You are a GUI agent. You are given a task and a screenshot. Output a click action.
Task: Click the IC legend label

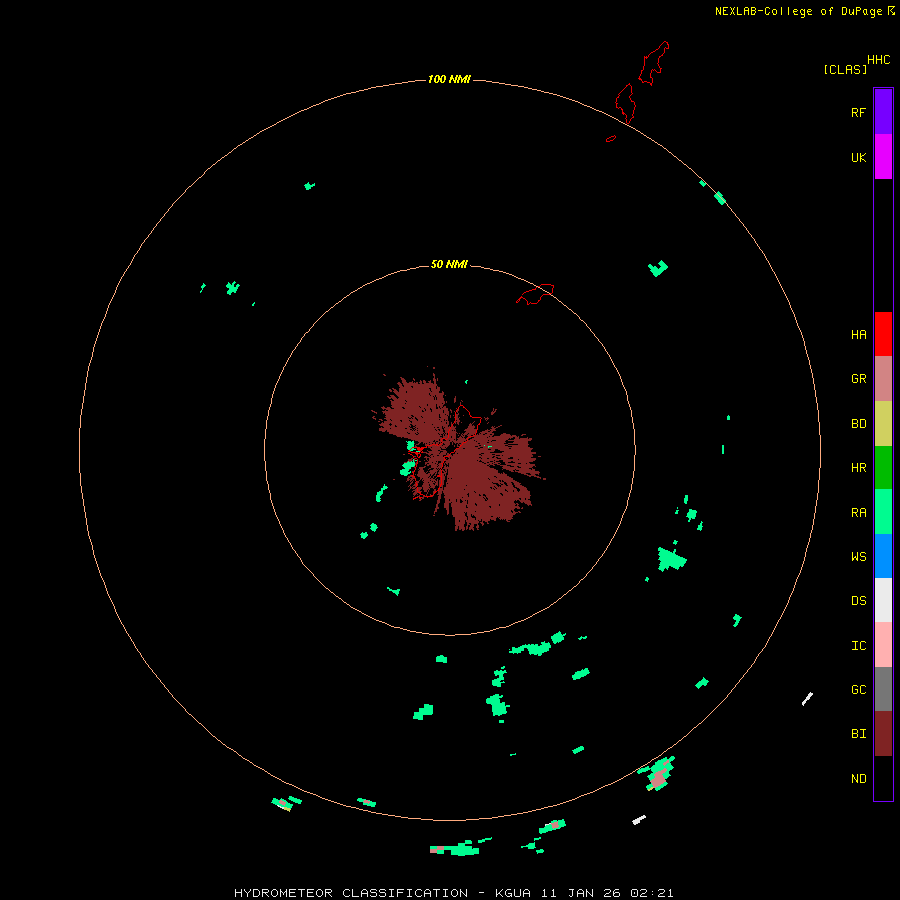858,646
